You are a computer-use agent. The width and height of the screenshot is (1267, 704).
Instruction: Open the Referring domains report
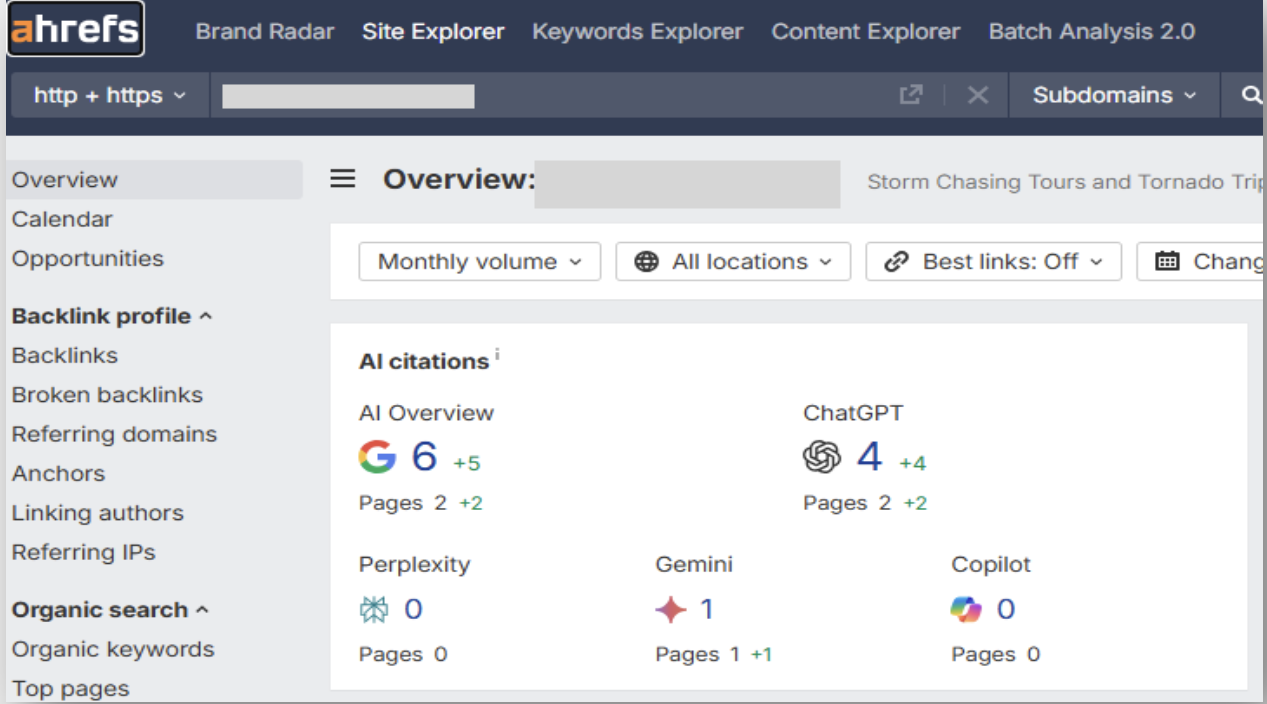(114, 434)
